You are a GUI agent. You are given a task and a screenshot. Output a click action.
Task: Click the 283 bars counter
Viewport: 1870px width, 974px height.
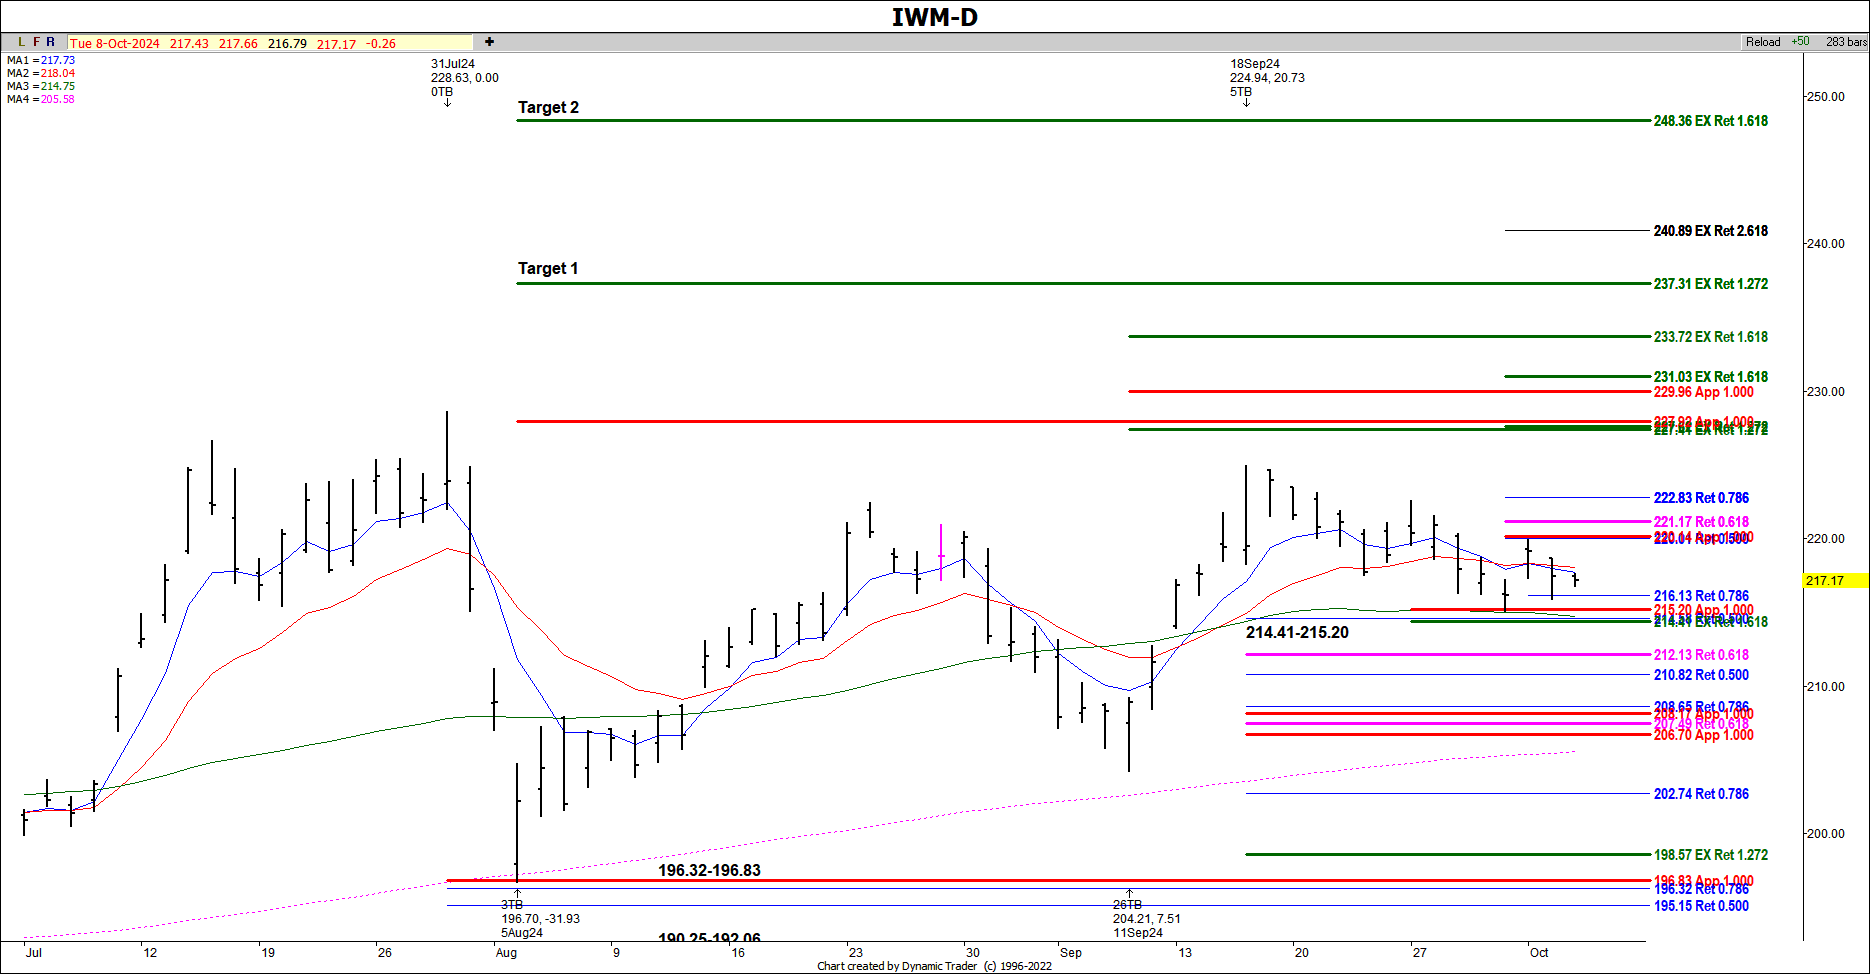pyautogui.click(x=1845, y=42)
